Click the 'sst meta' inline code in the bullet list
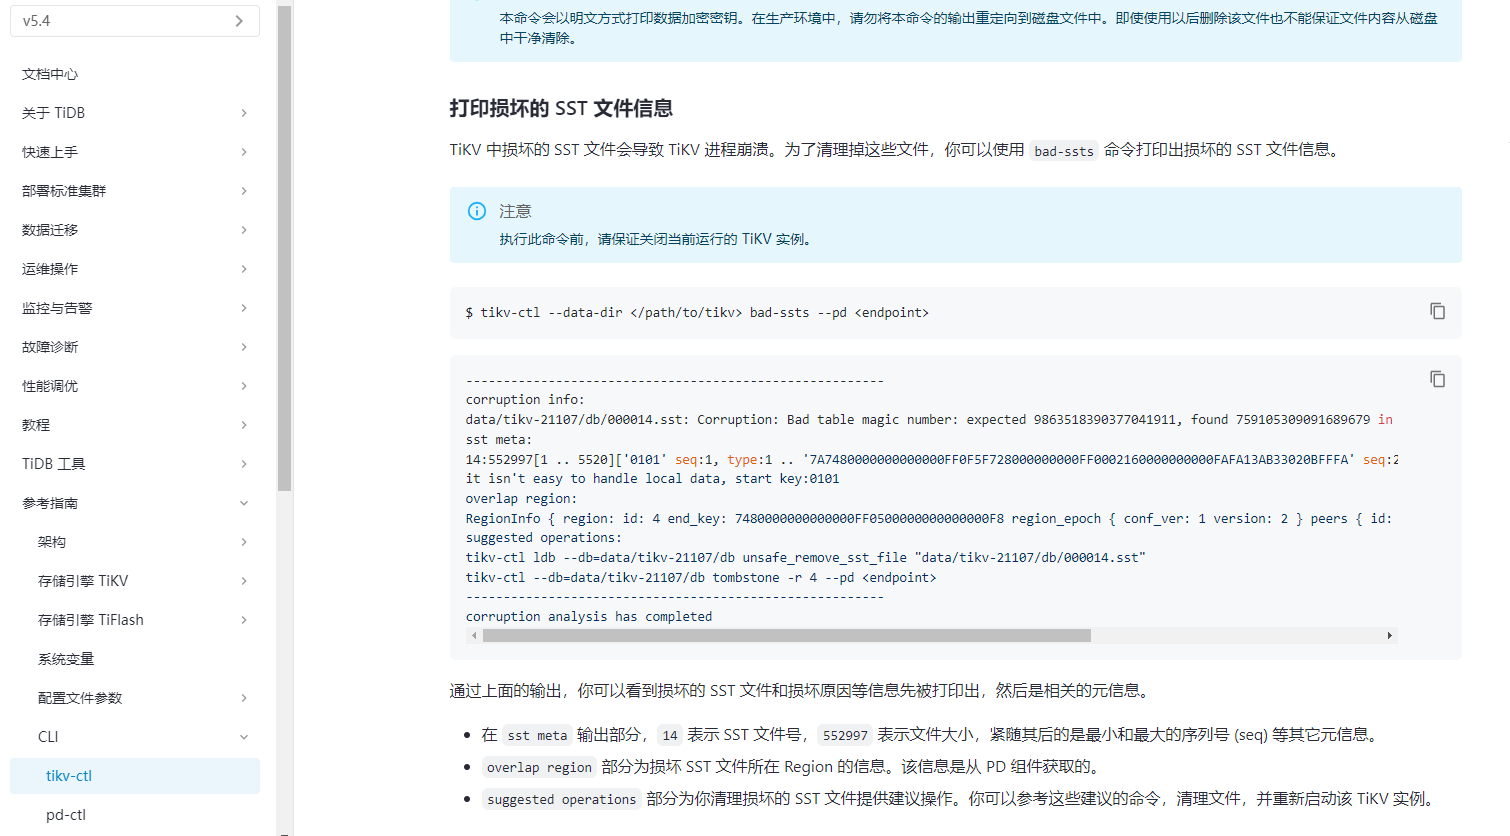This screenshot has width=1510, height=836. (x=537, y=735)
